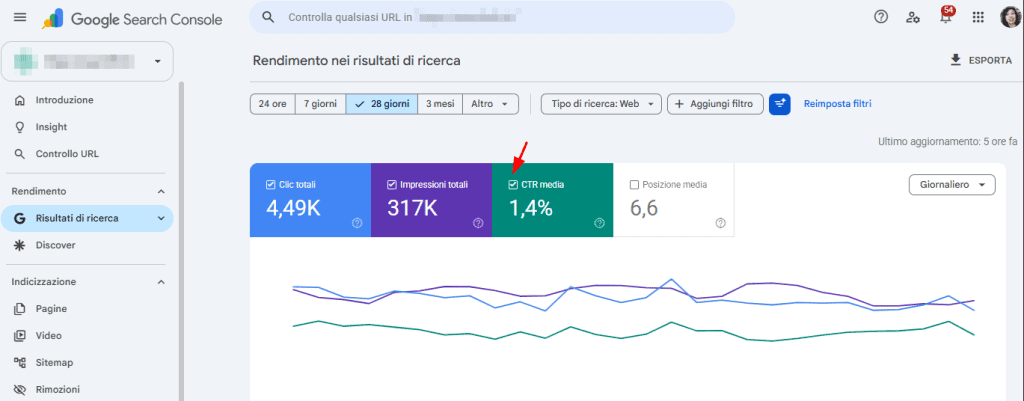The image size is (1024, 401).
Task: Click the Ultimo aggiornamento text
Action: [x=948, y=141]
